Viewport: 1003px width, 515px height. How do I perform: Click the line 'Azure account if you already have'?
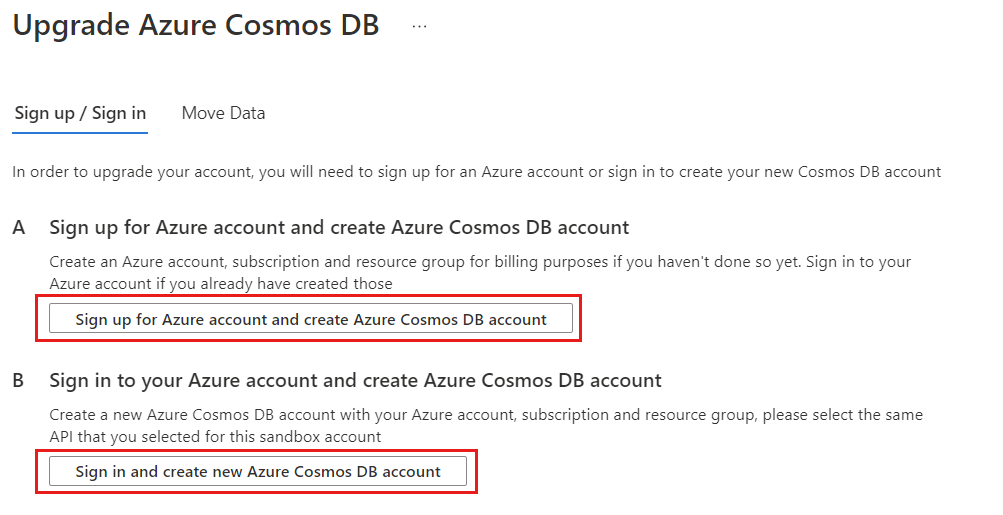tap(221, 283)
